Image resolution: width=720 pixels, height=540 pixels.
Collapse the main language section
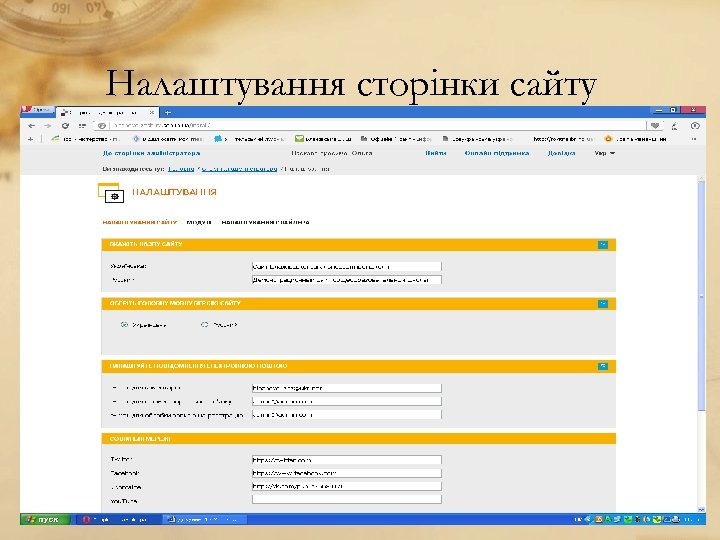(x=603, y=304)
